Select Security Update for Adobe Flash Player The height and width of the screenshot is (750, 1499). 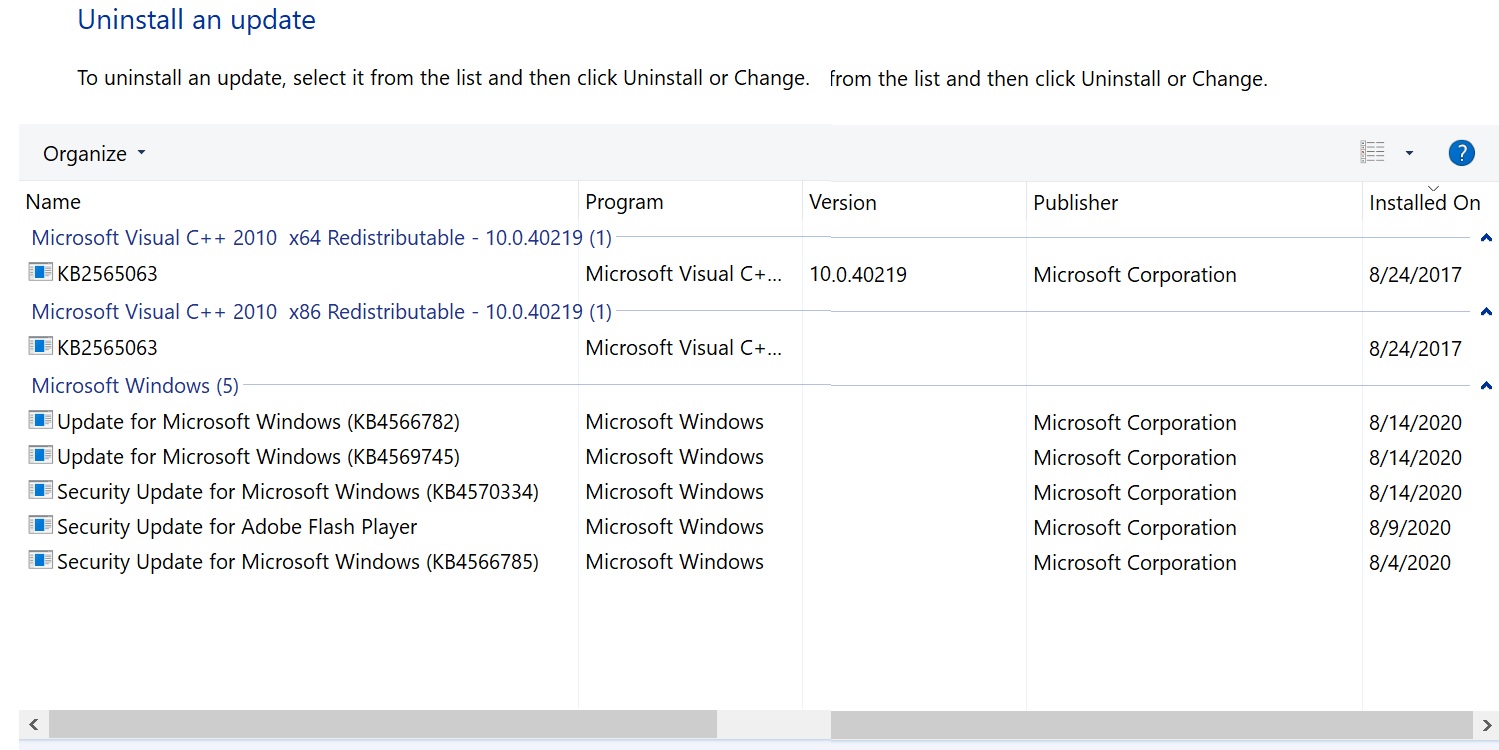point(237,527)
